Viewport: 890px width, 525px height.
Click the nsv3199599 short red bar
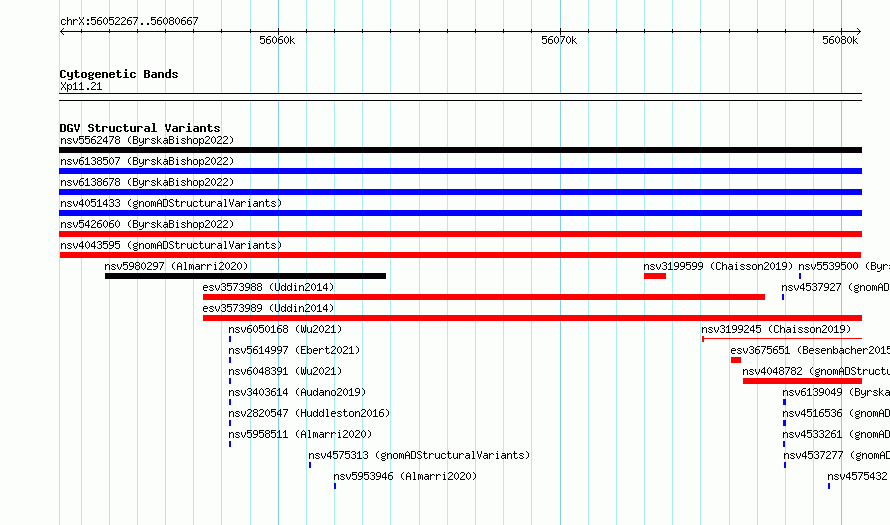[654, 276]
